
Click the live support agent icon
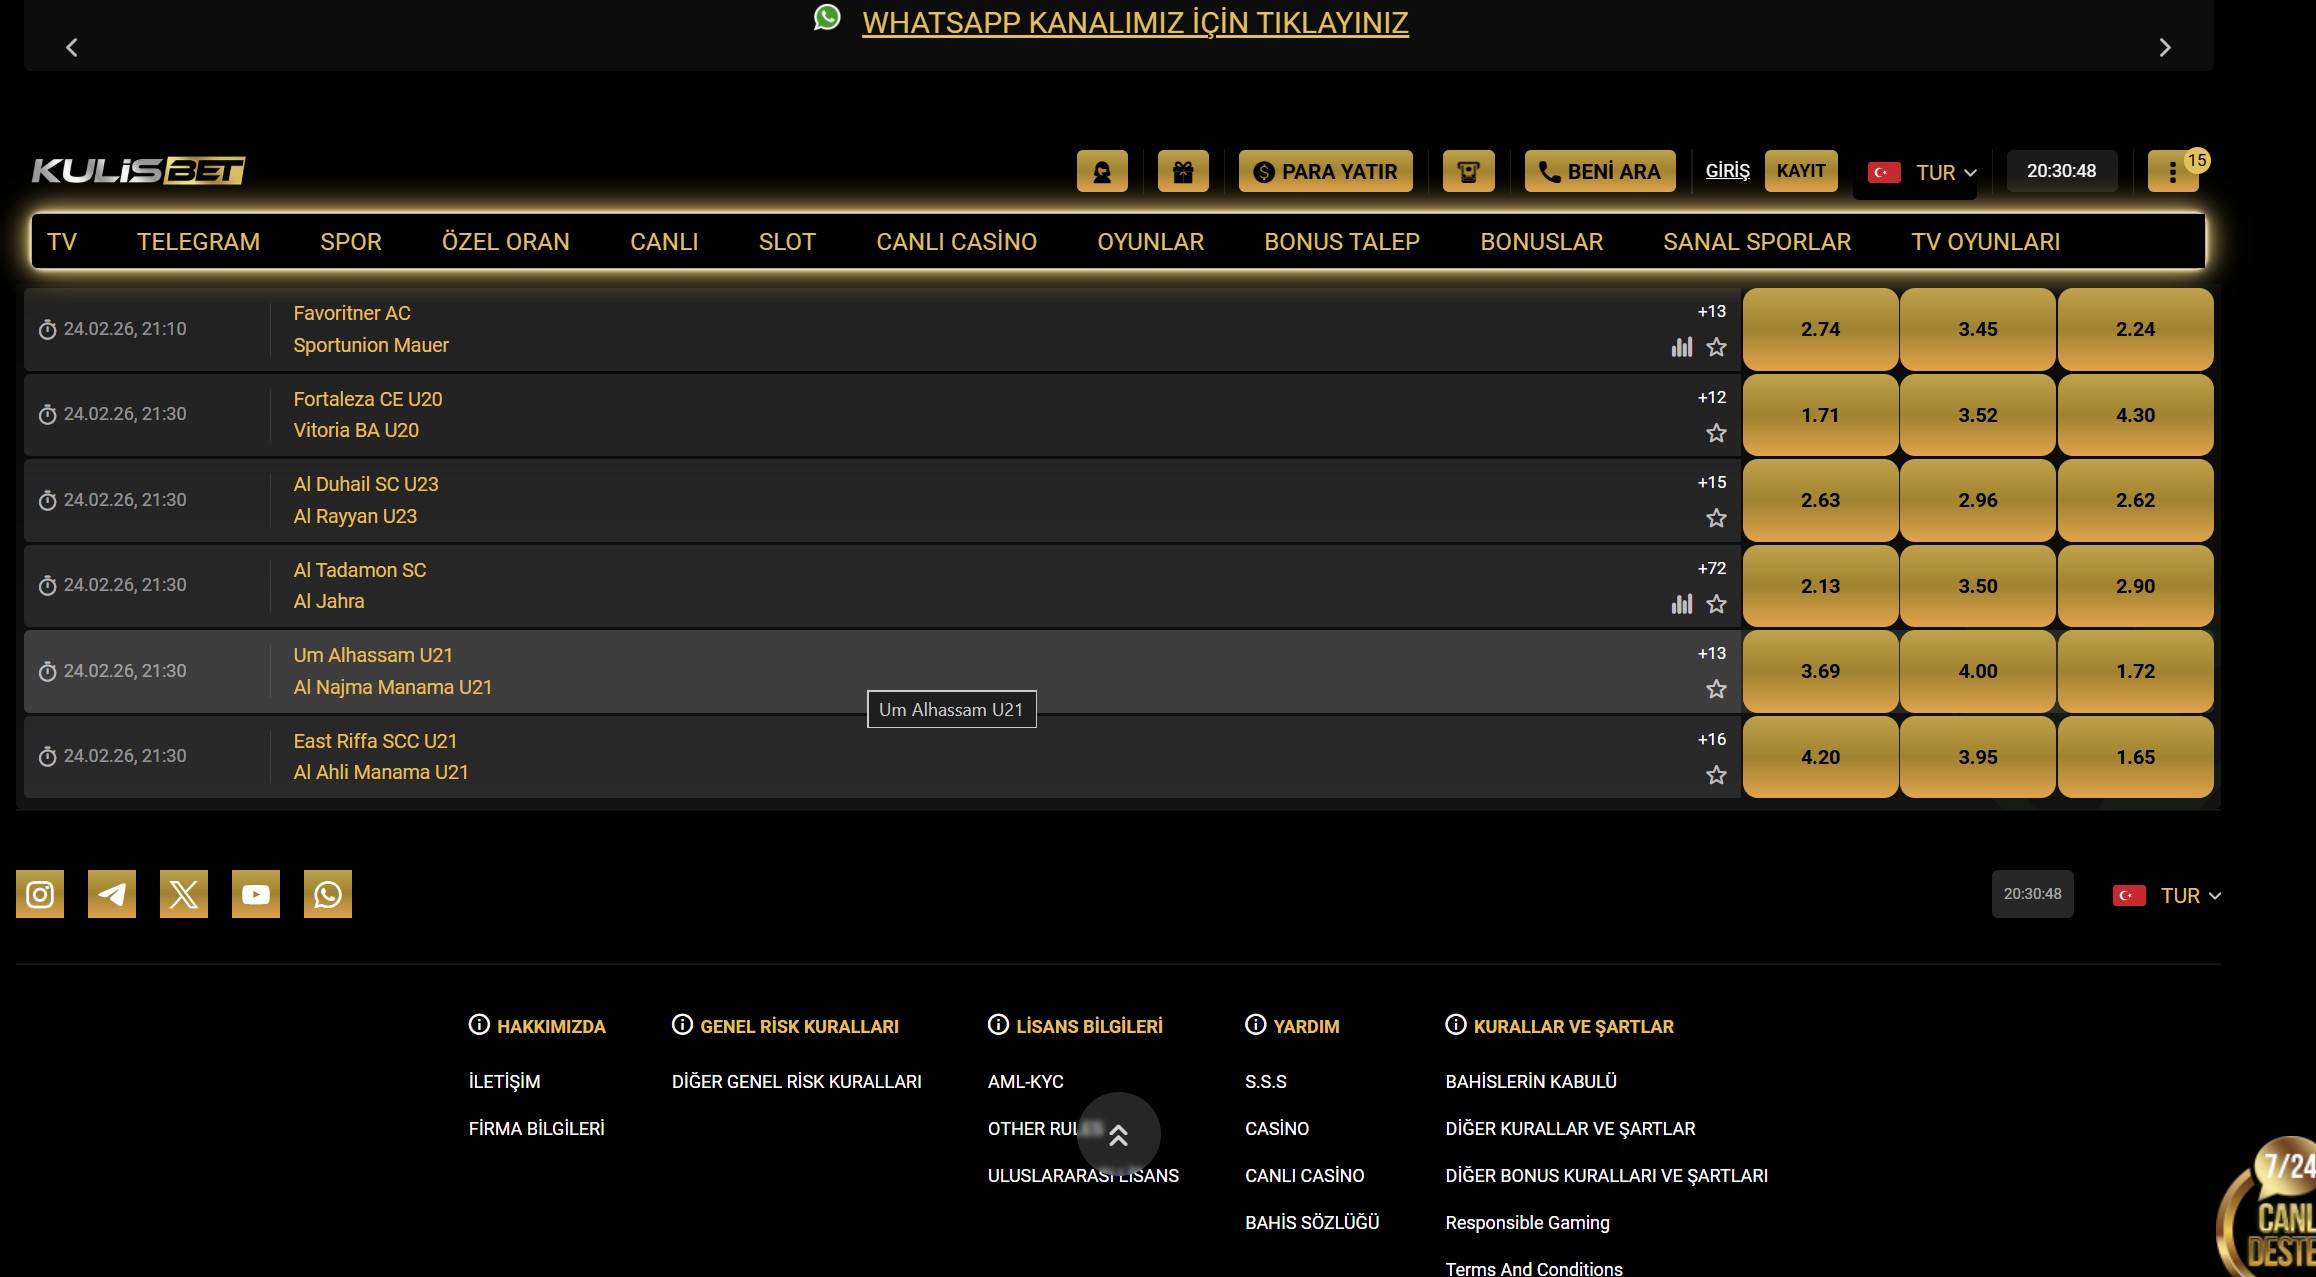pos(1102,172)
